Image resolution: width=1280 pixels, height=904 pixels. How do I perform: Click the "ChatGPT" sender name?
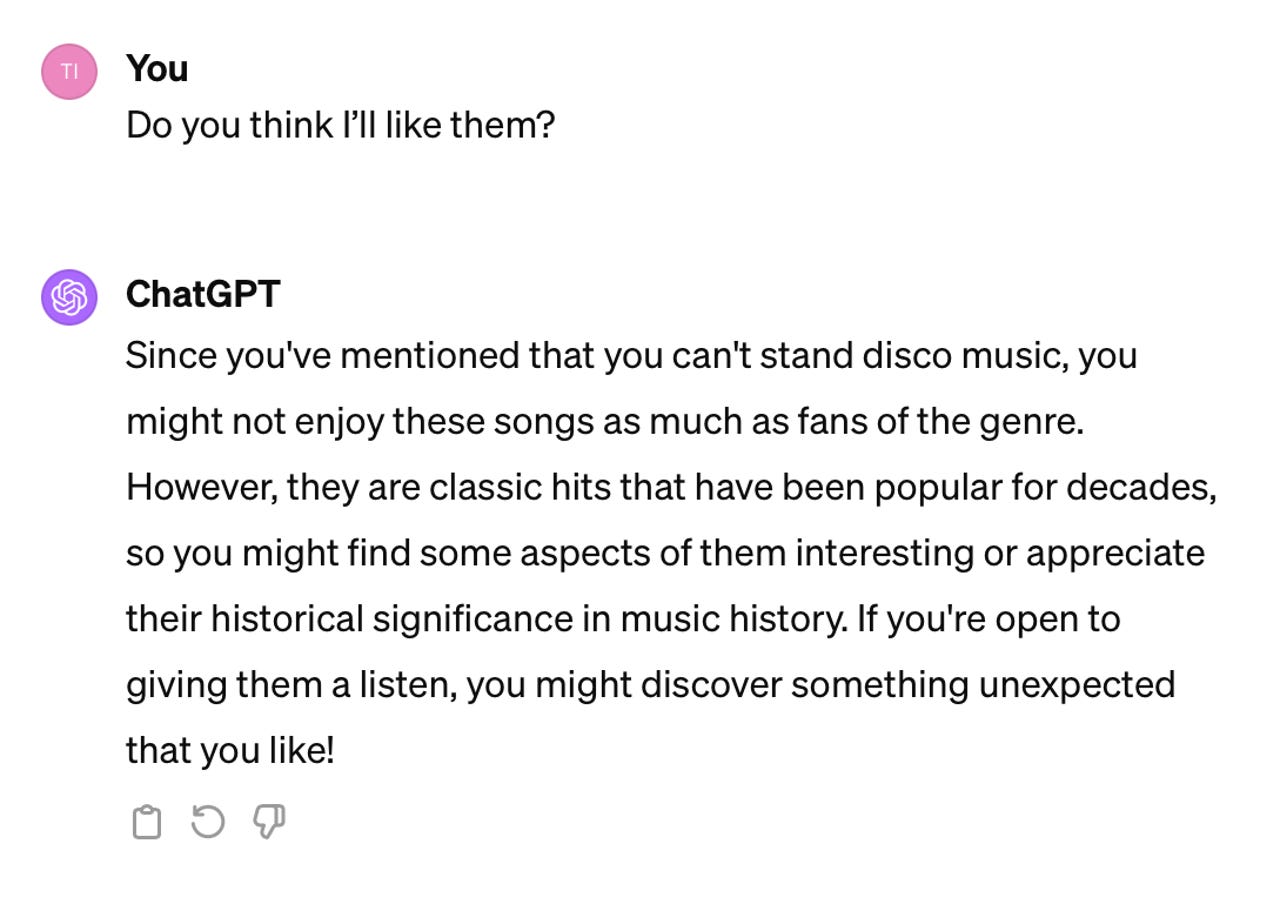203,294
